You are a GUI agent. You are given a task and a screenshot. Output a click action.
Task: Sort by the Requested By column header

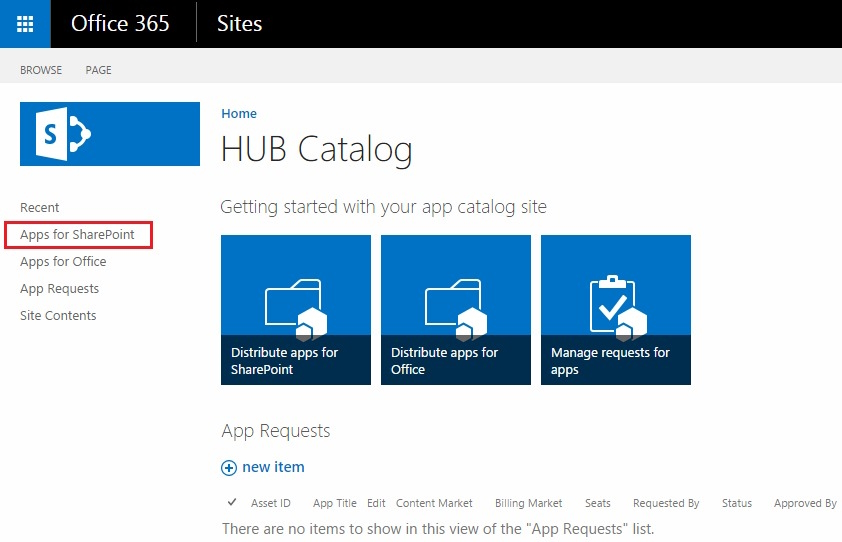[666, 503]
